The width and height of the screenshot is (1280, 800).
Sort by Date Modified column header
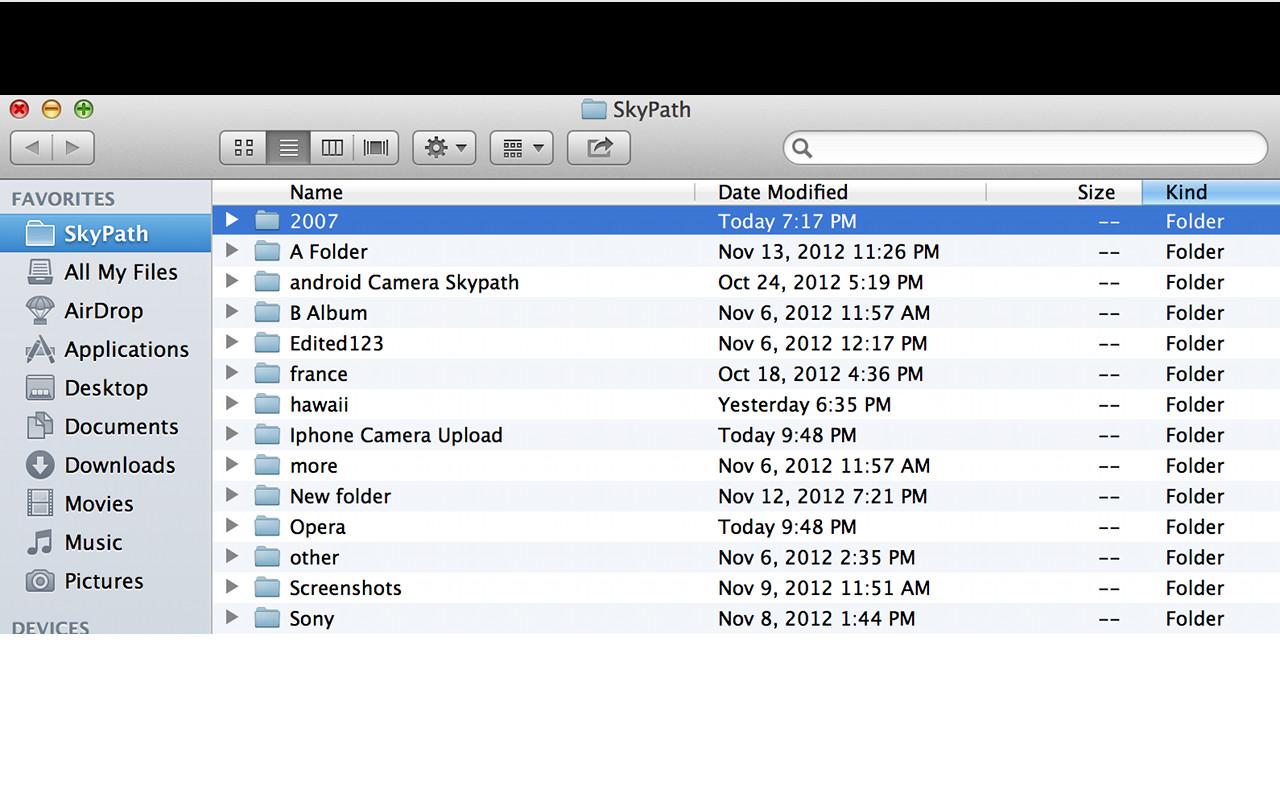782,192
